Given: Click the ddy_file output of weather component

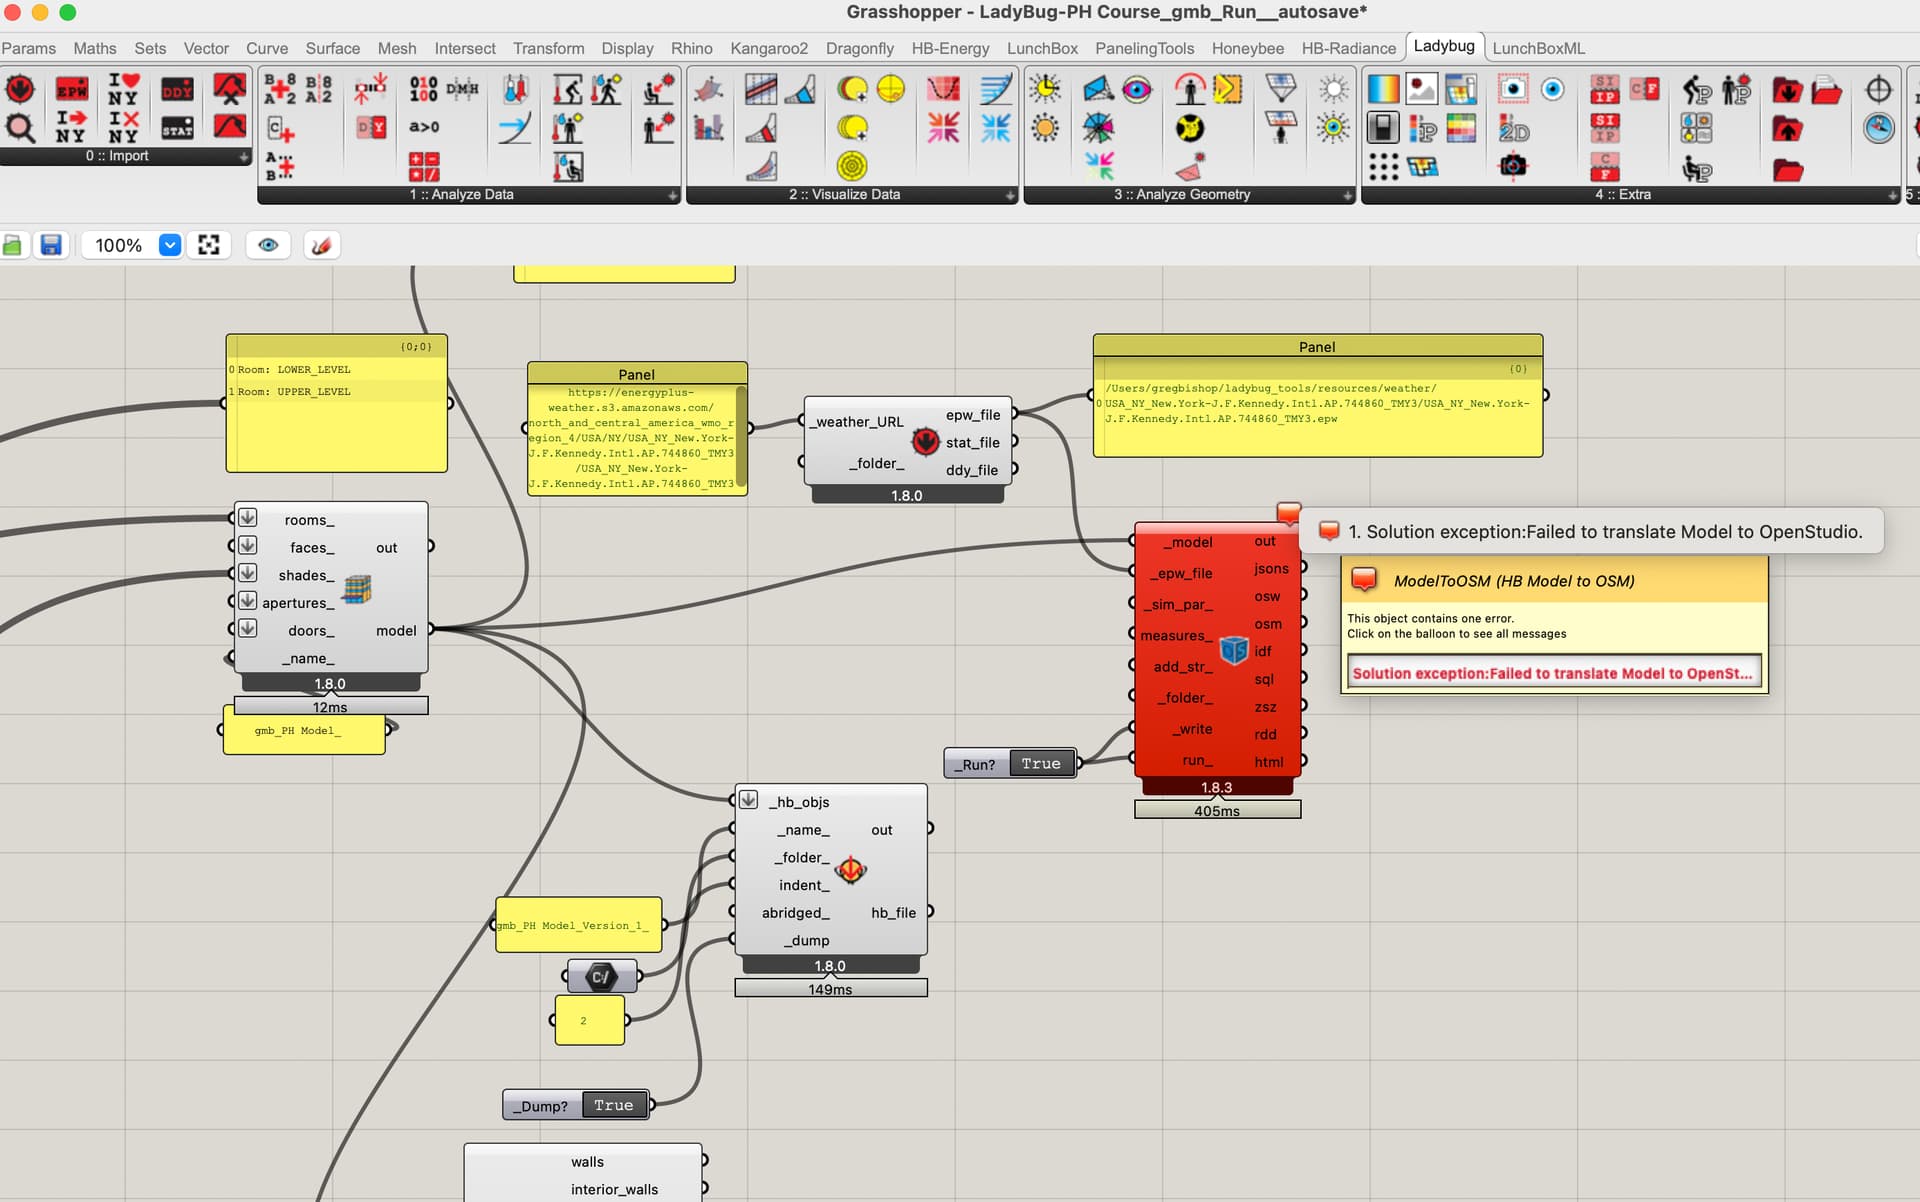Looking at the screenshot, I should pos(972,470).
